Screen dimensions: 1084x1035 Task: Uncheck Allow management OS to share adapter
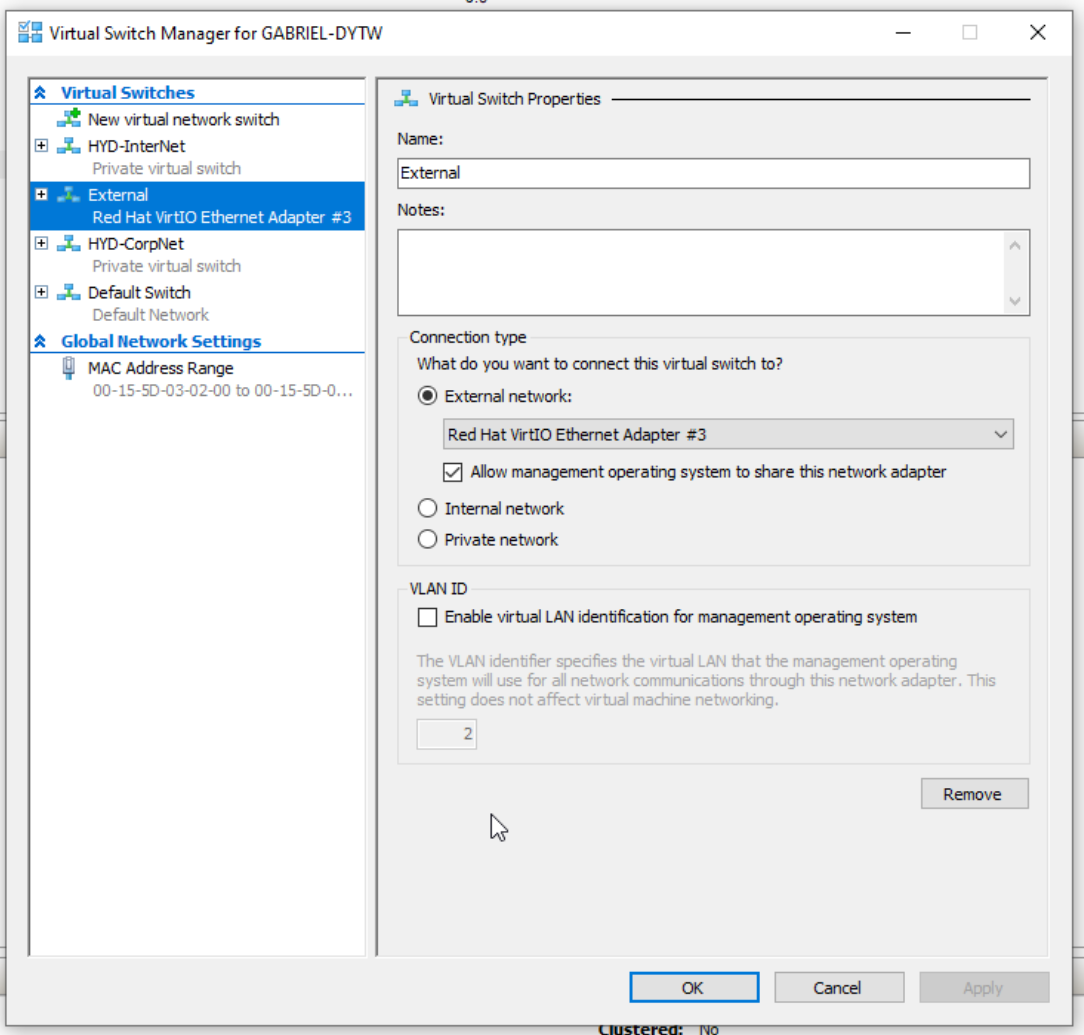[453, 472]
